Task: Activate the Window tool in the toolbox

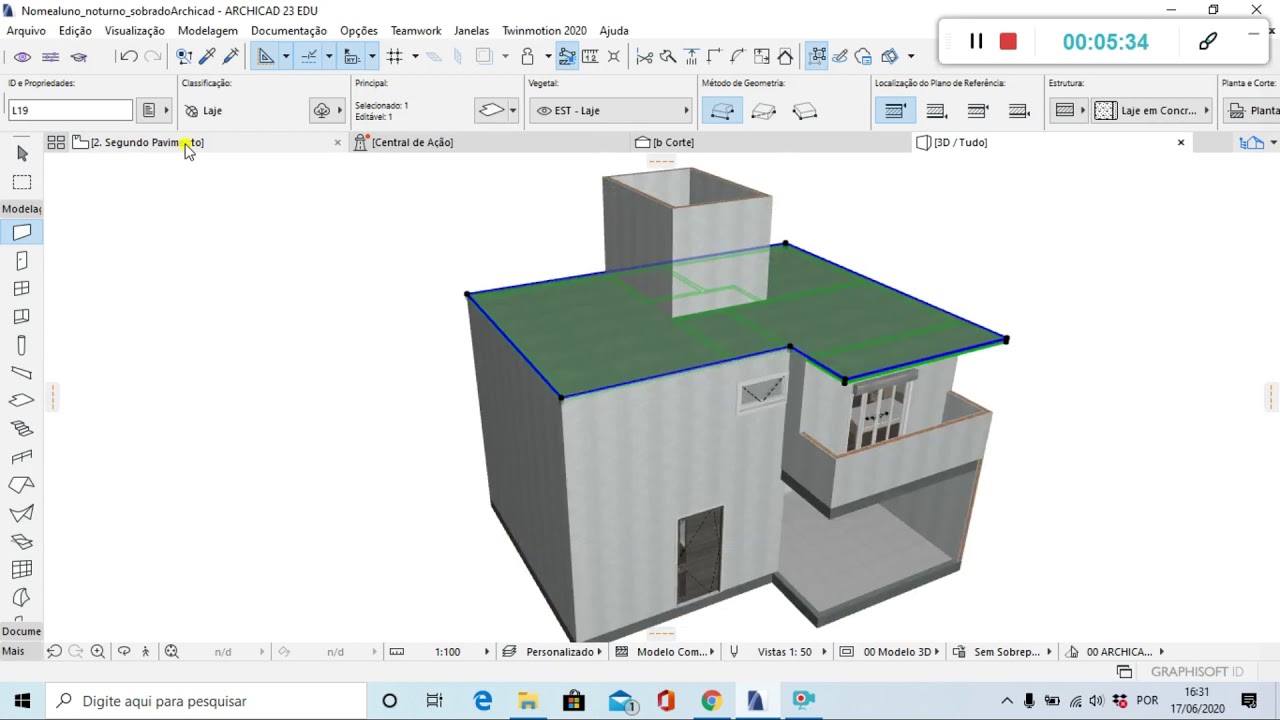Action: (22, 288)
